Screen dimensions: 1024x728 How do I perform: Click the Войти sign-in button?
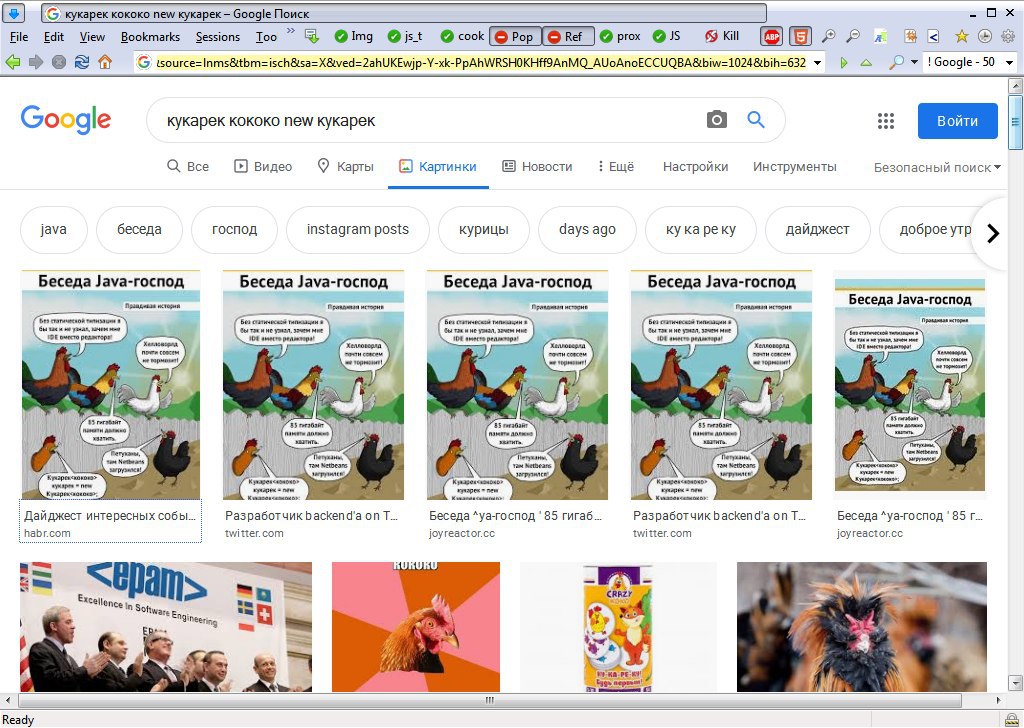click(957, 121)
